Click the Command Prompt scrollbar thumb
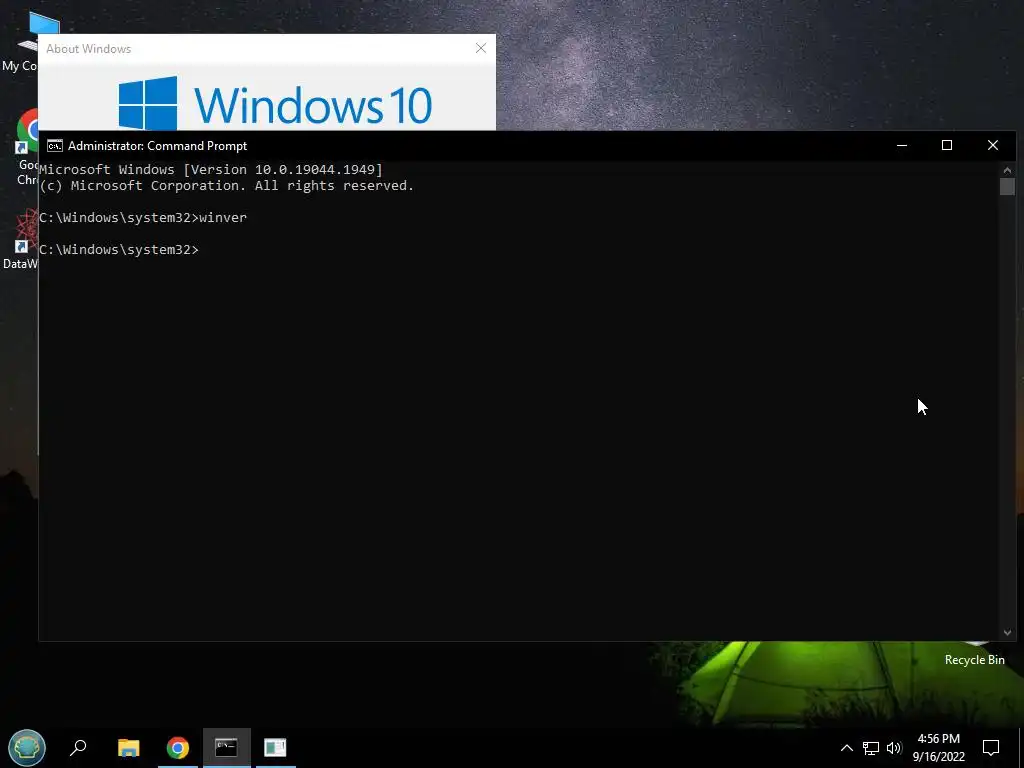 (x=1007, y=186)
